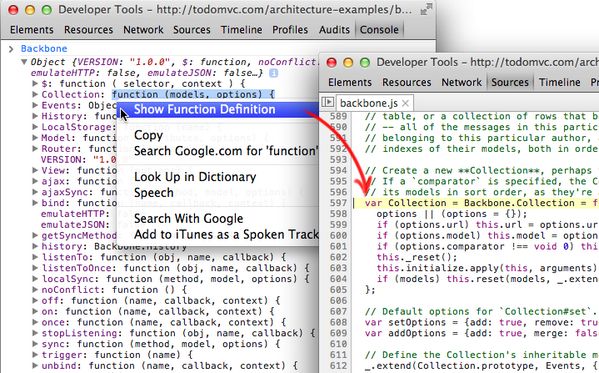
Task: Open the Profiles tab
Action: tap(290, 30)
